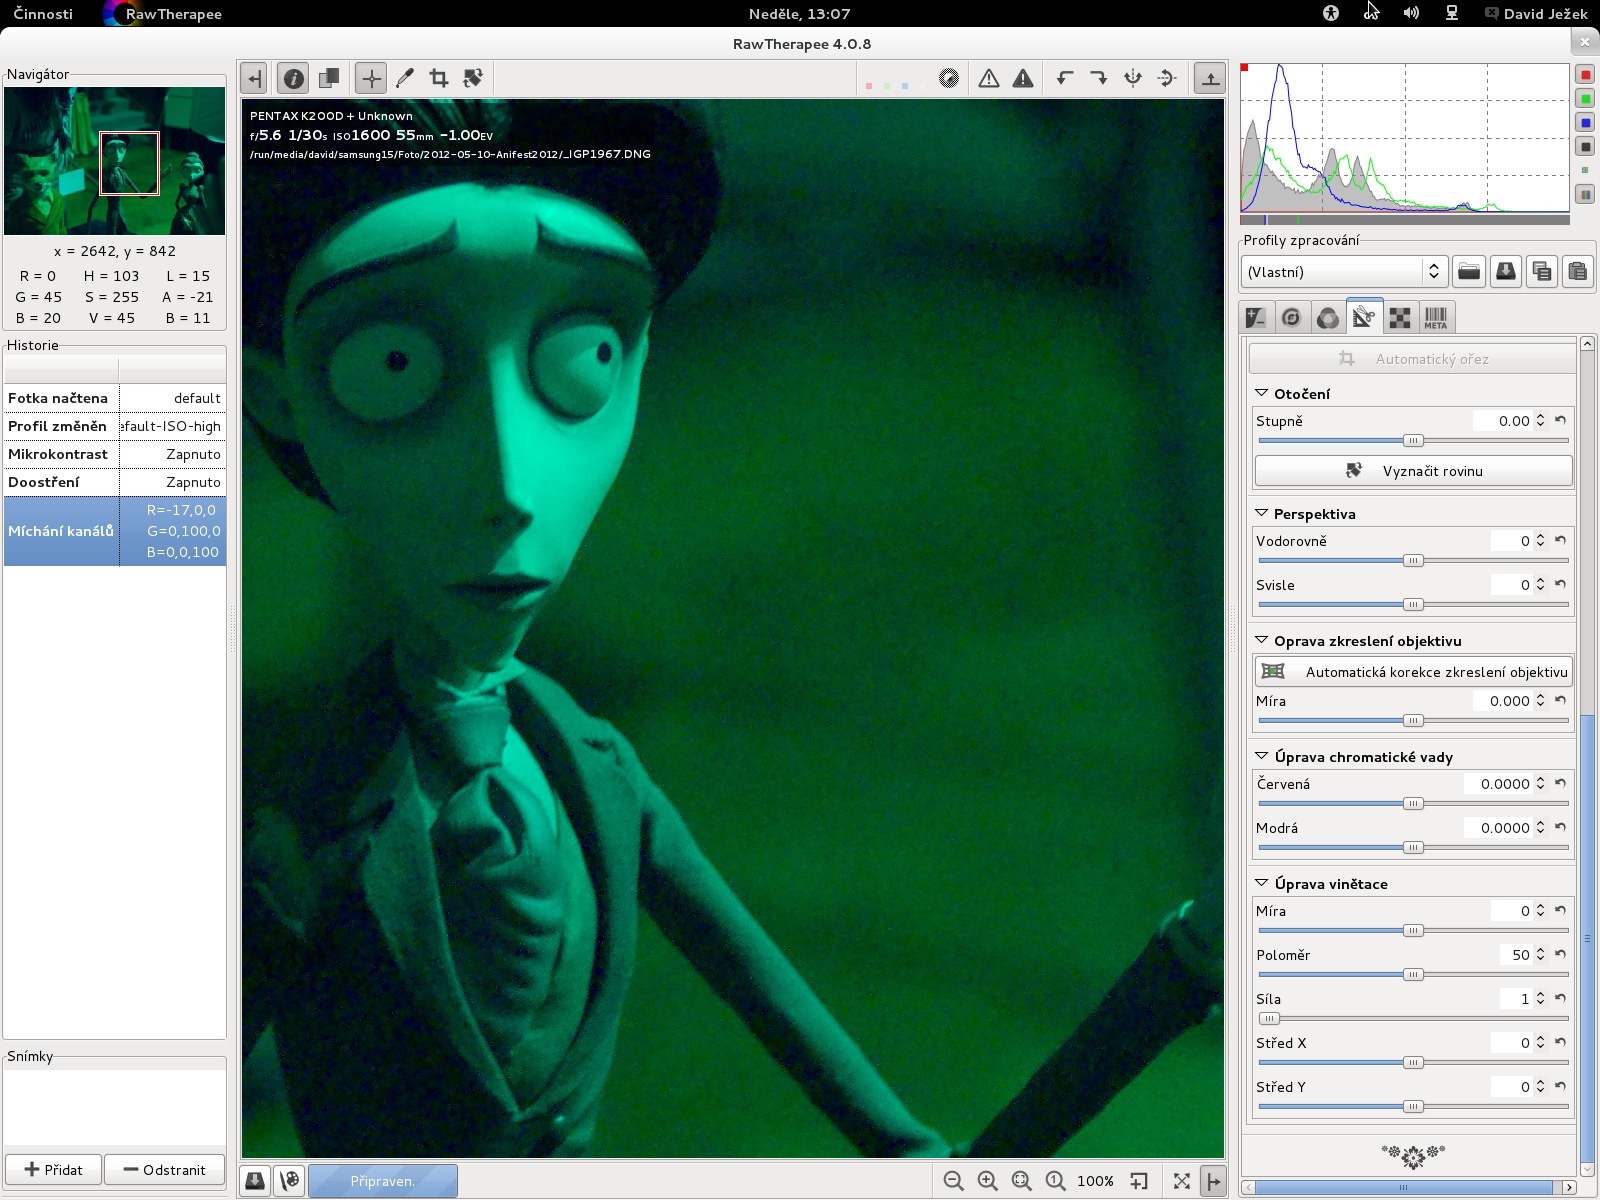1600x1200 pixels.
Task: Load processing profile from file
Action: (x=1468, y=272)
